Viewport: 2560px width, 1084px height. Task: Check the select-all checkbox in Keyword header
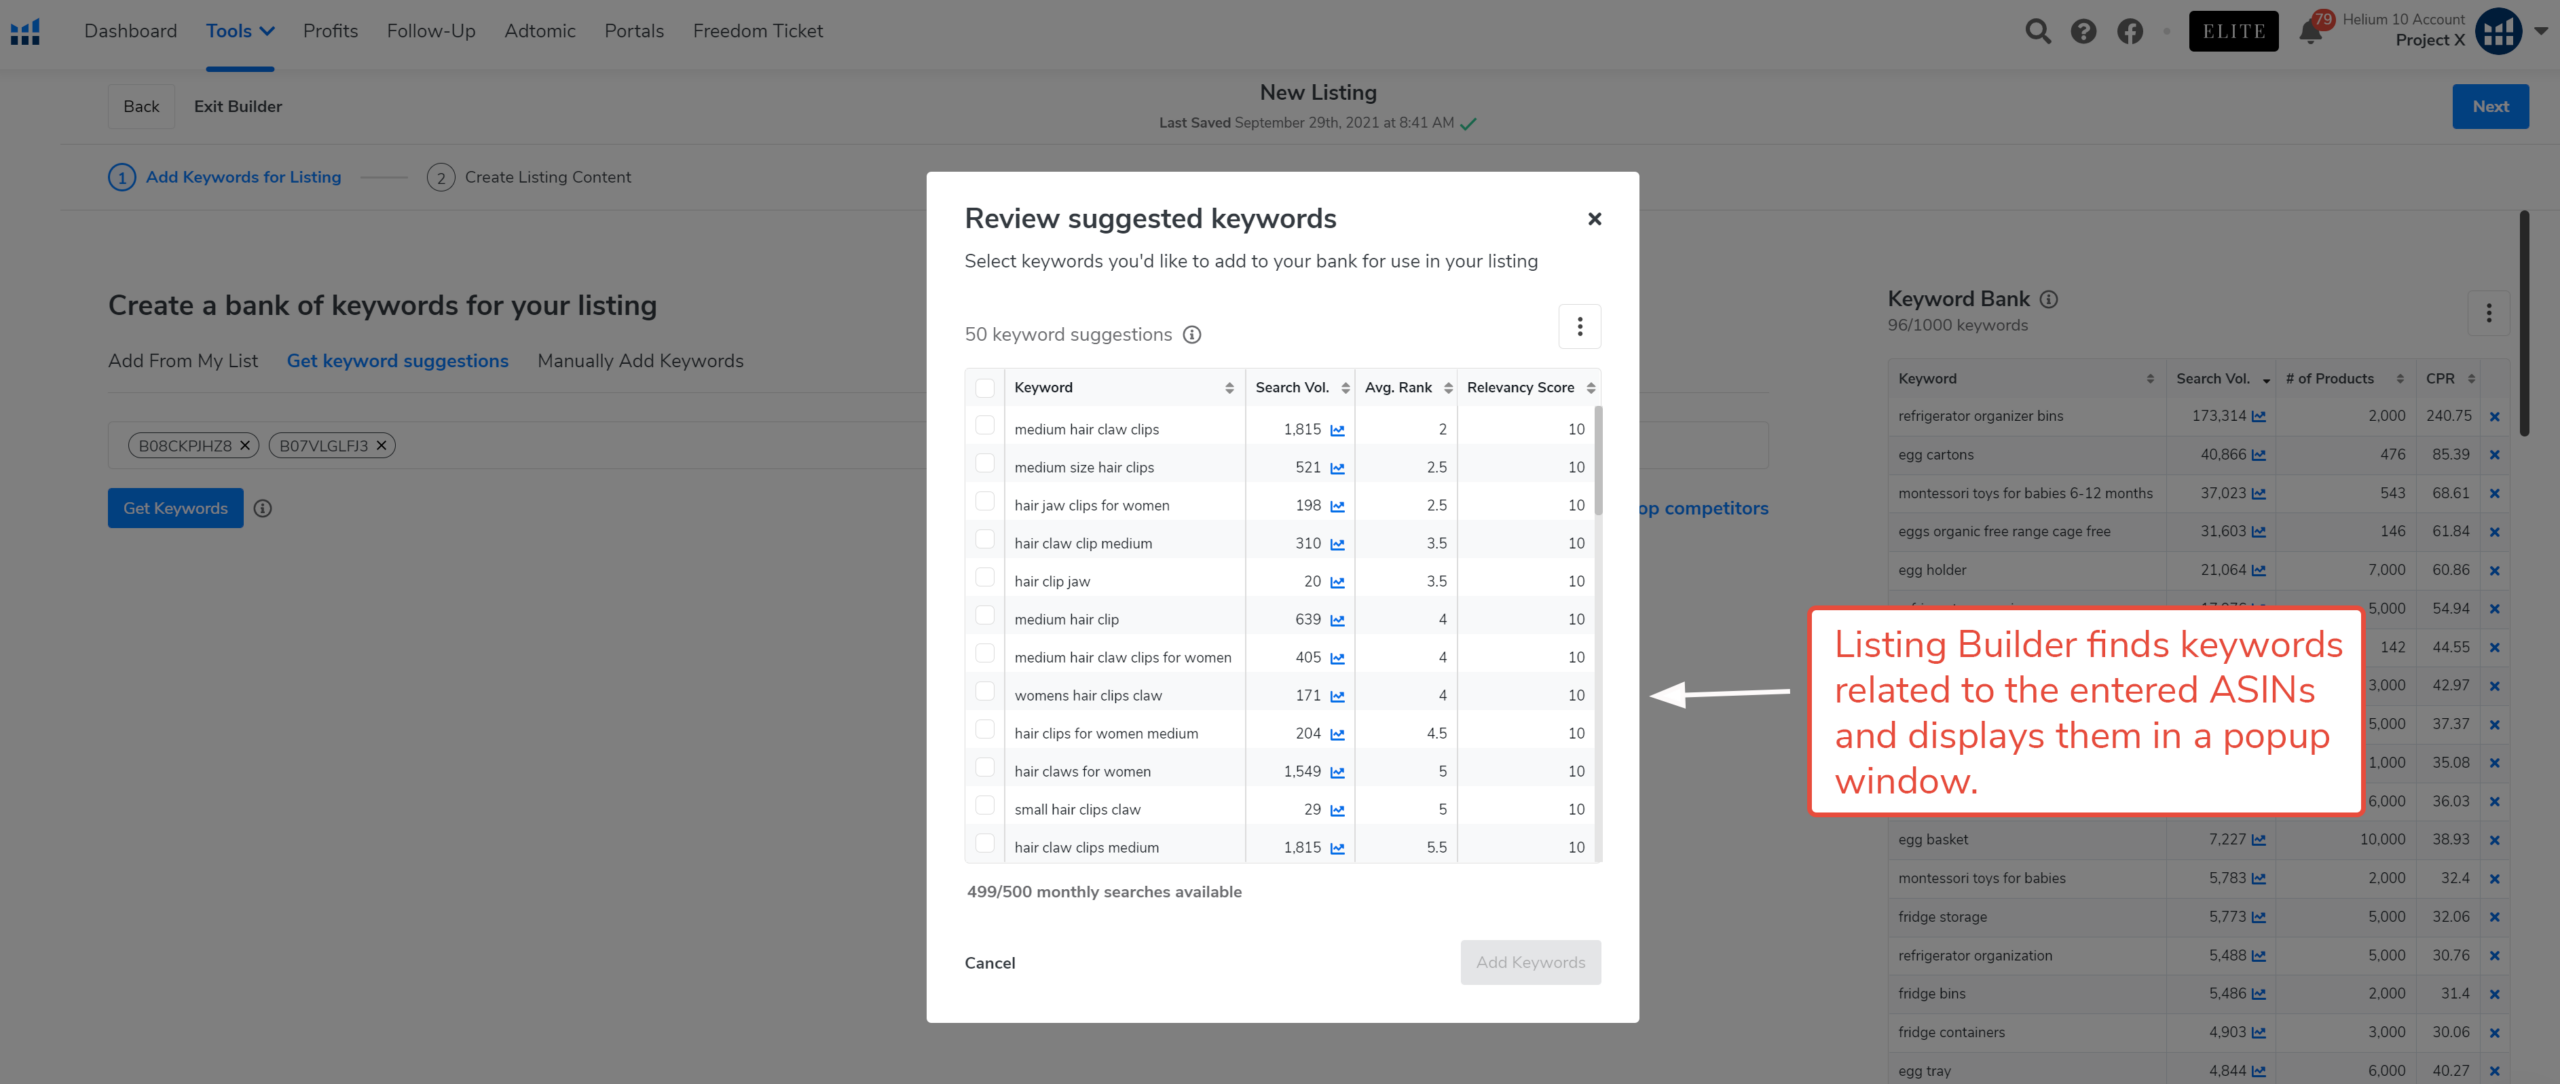pos(985,388)
